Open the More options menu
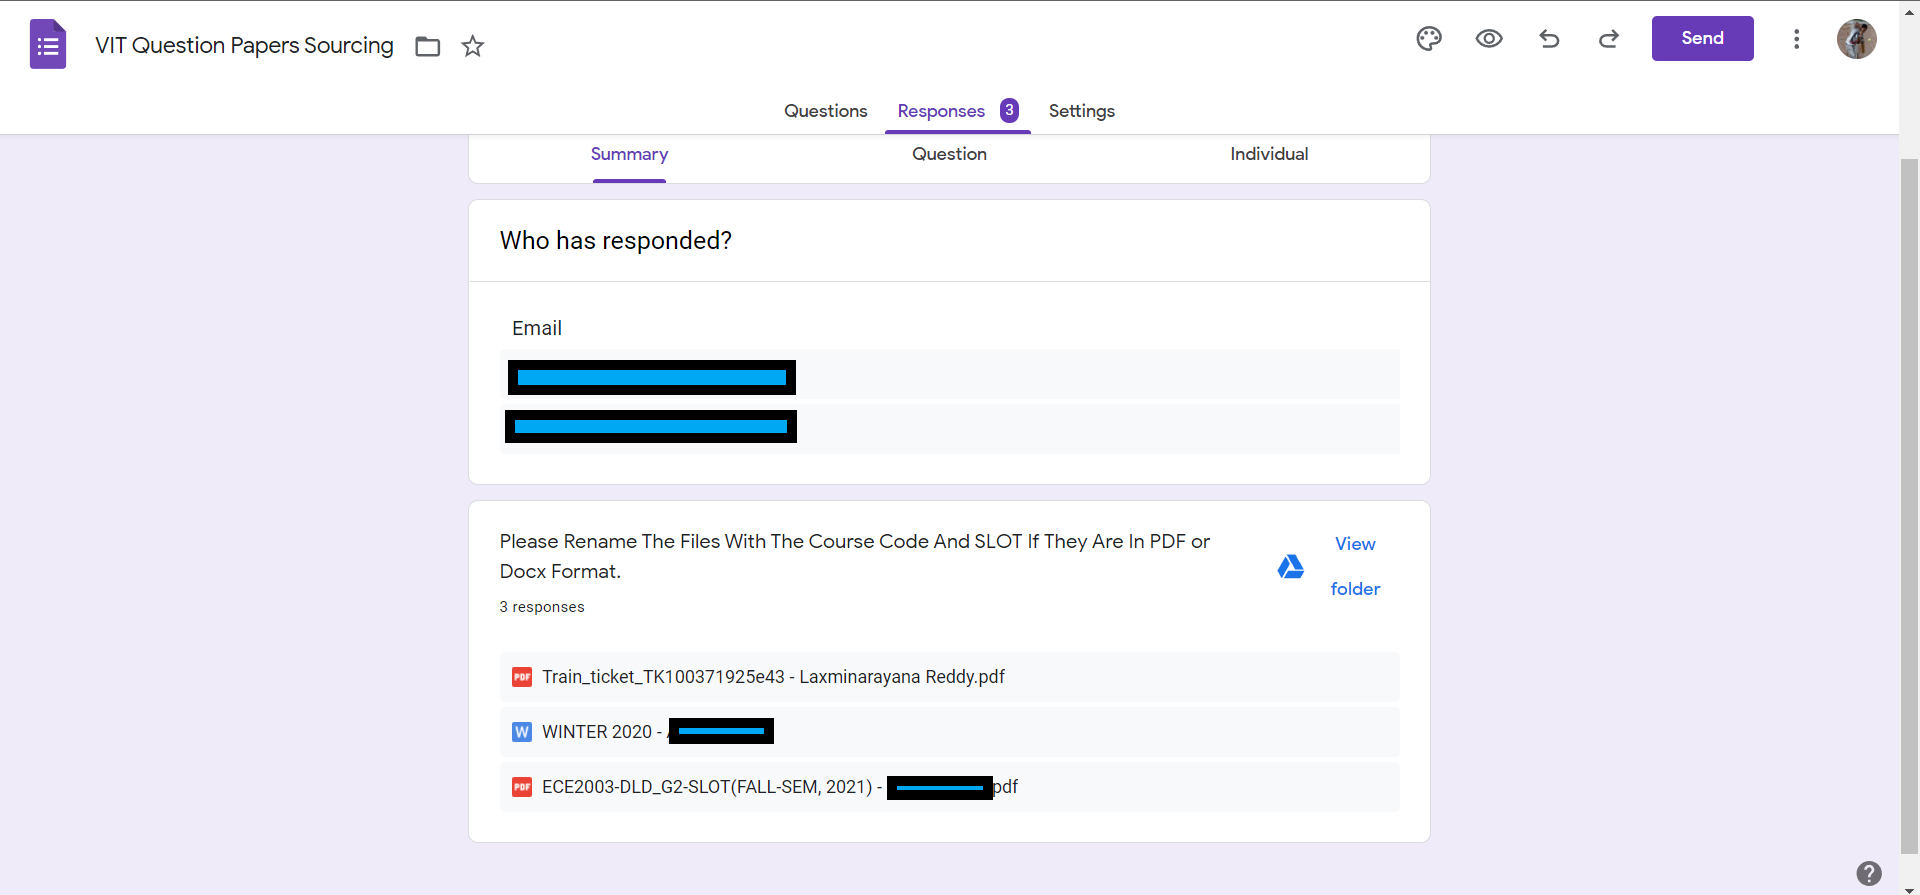 [1797, 39]
